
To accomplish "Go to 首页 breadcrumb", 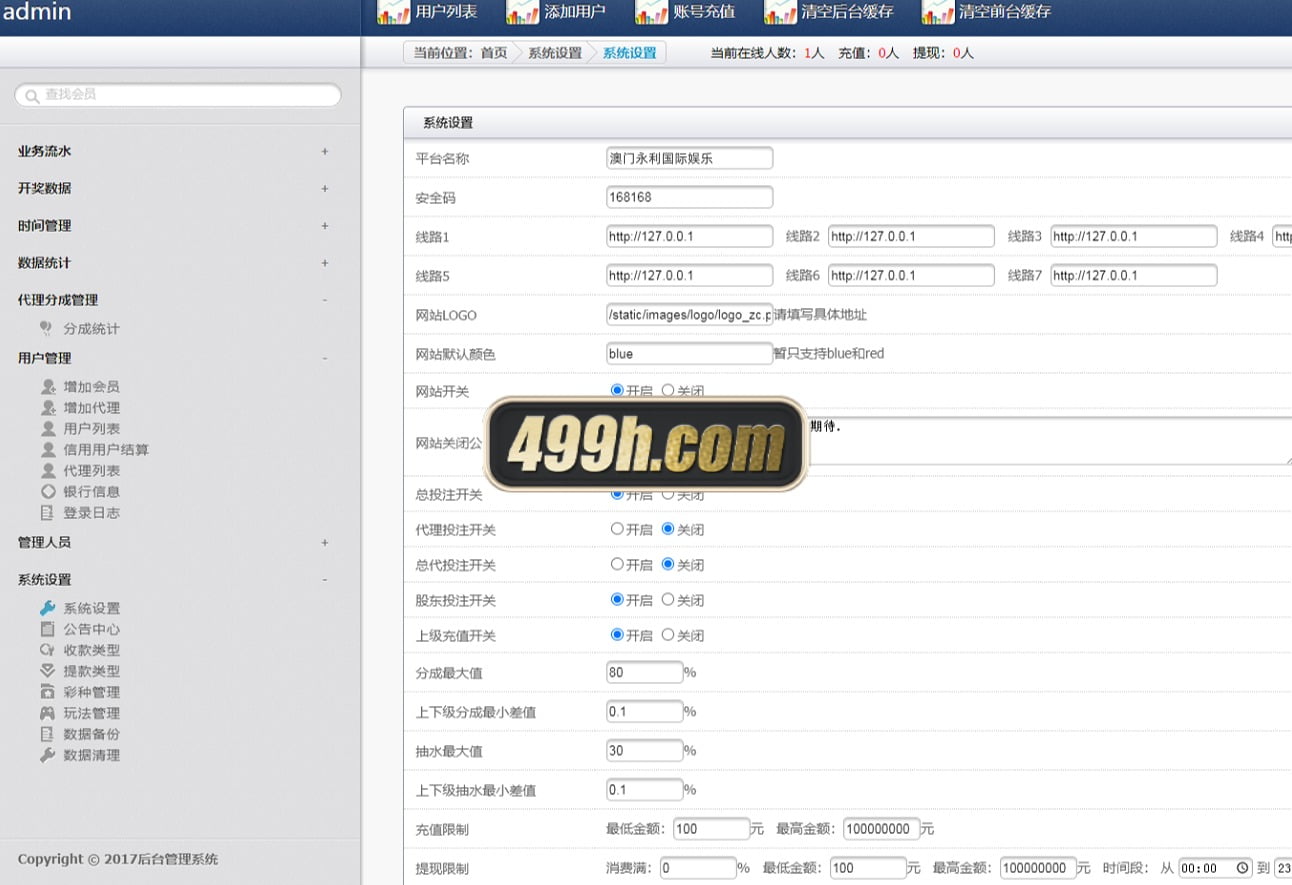I will pos(494,53).
